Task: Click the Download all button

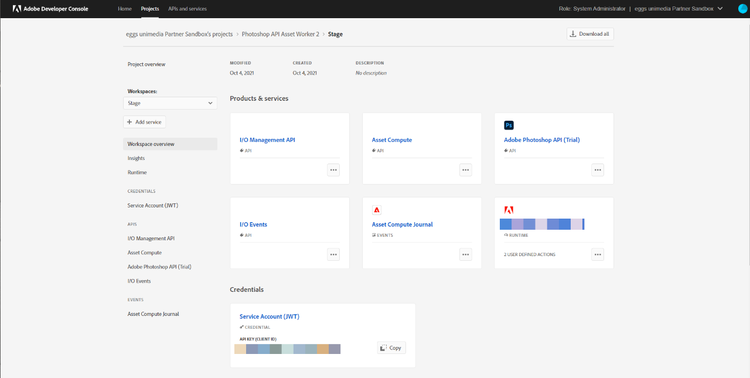Action: point(590,34)
